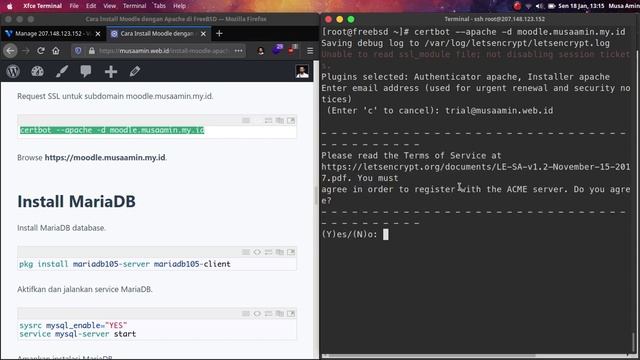Close the Manage 207.148.123.152 tab

98,34
